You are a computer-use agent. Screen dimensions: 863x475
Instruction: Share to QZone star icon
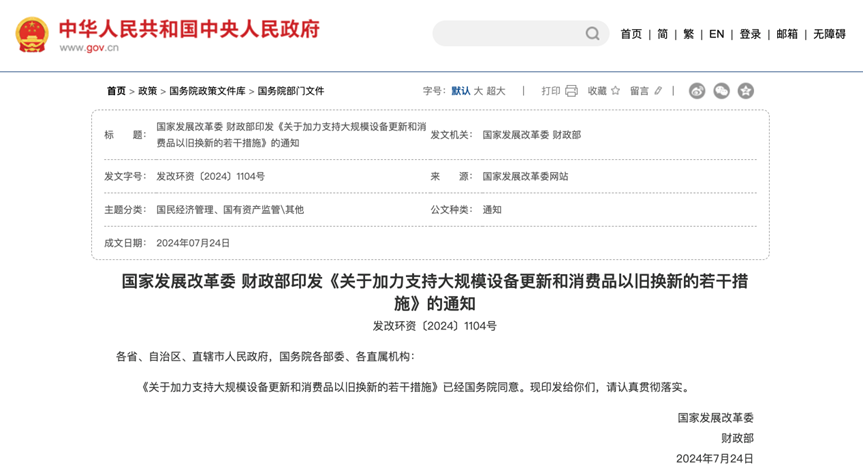(746, 91)
